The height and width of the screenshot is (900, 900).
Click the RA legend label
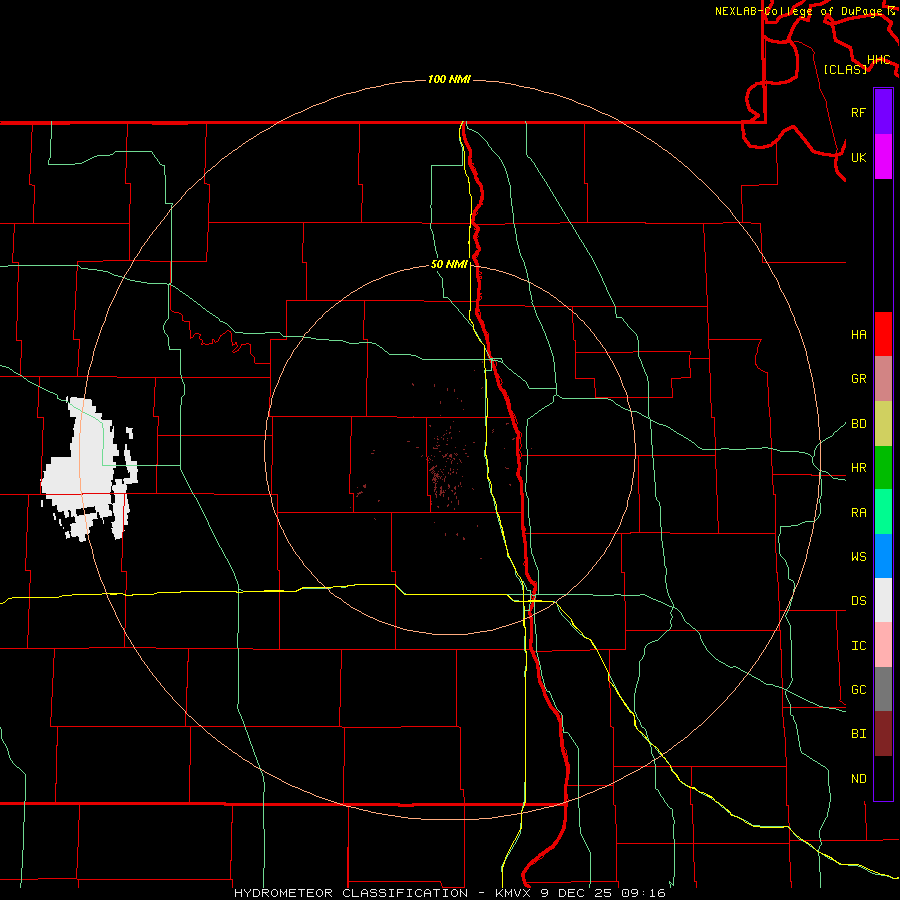[858, 513]
